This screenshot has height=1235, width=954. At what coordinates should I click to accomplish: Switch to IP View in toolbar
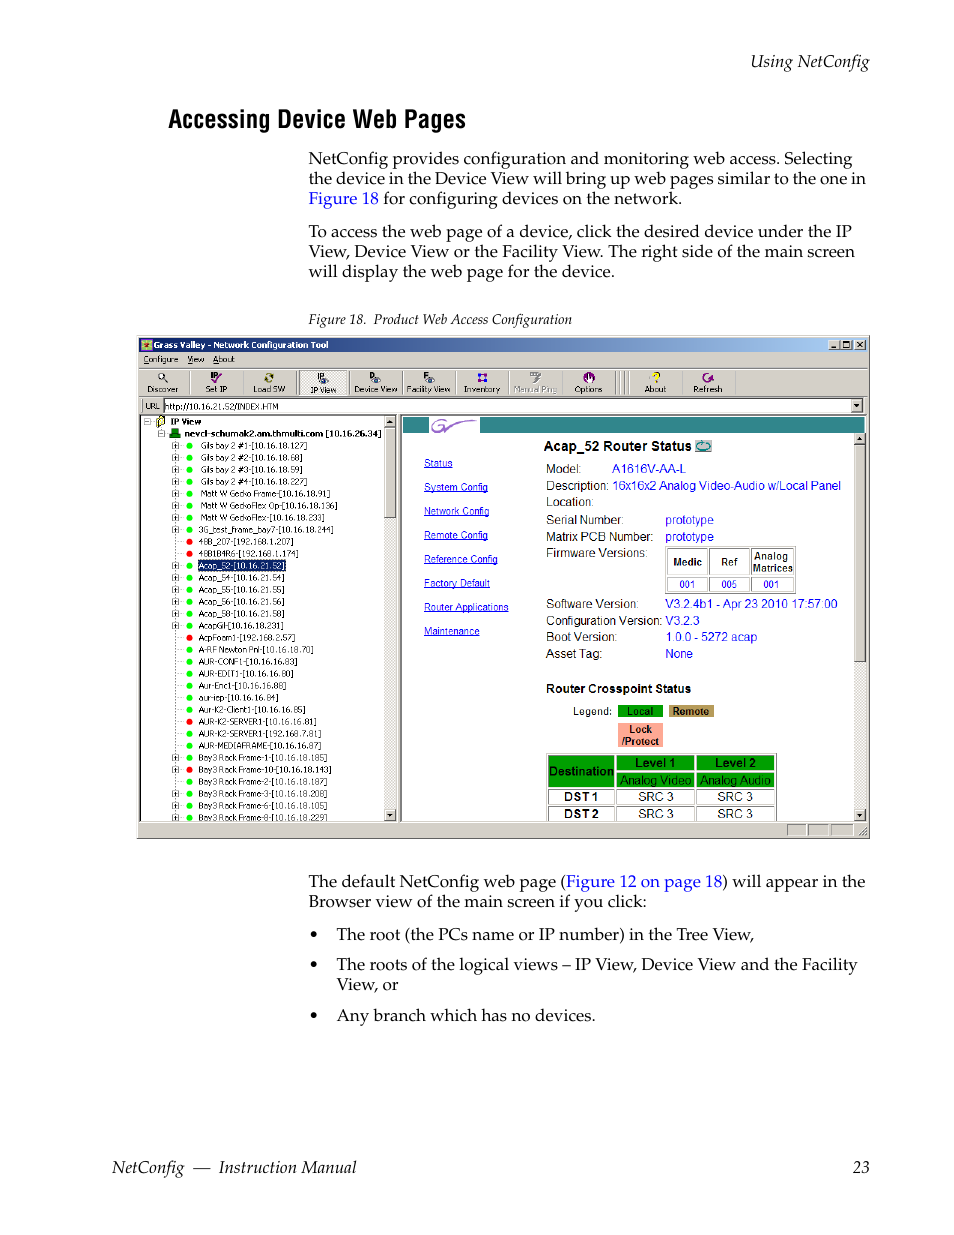click(x=323, y=383)
